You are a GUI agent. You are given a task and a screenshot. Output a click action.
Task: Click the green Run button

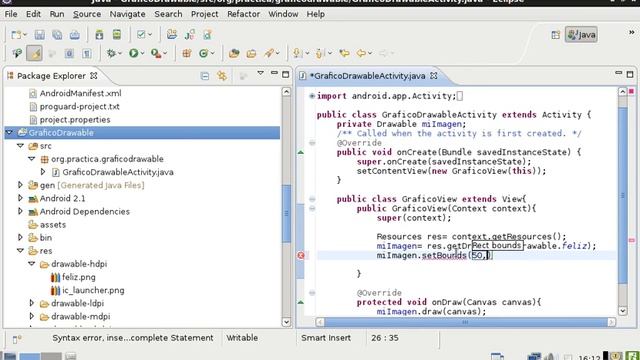point(133,53)
